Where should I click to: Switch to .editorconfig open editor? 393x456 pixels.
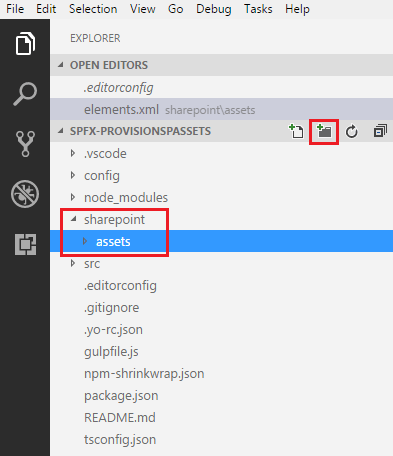(x=221, y=87)
